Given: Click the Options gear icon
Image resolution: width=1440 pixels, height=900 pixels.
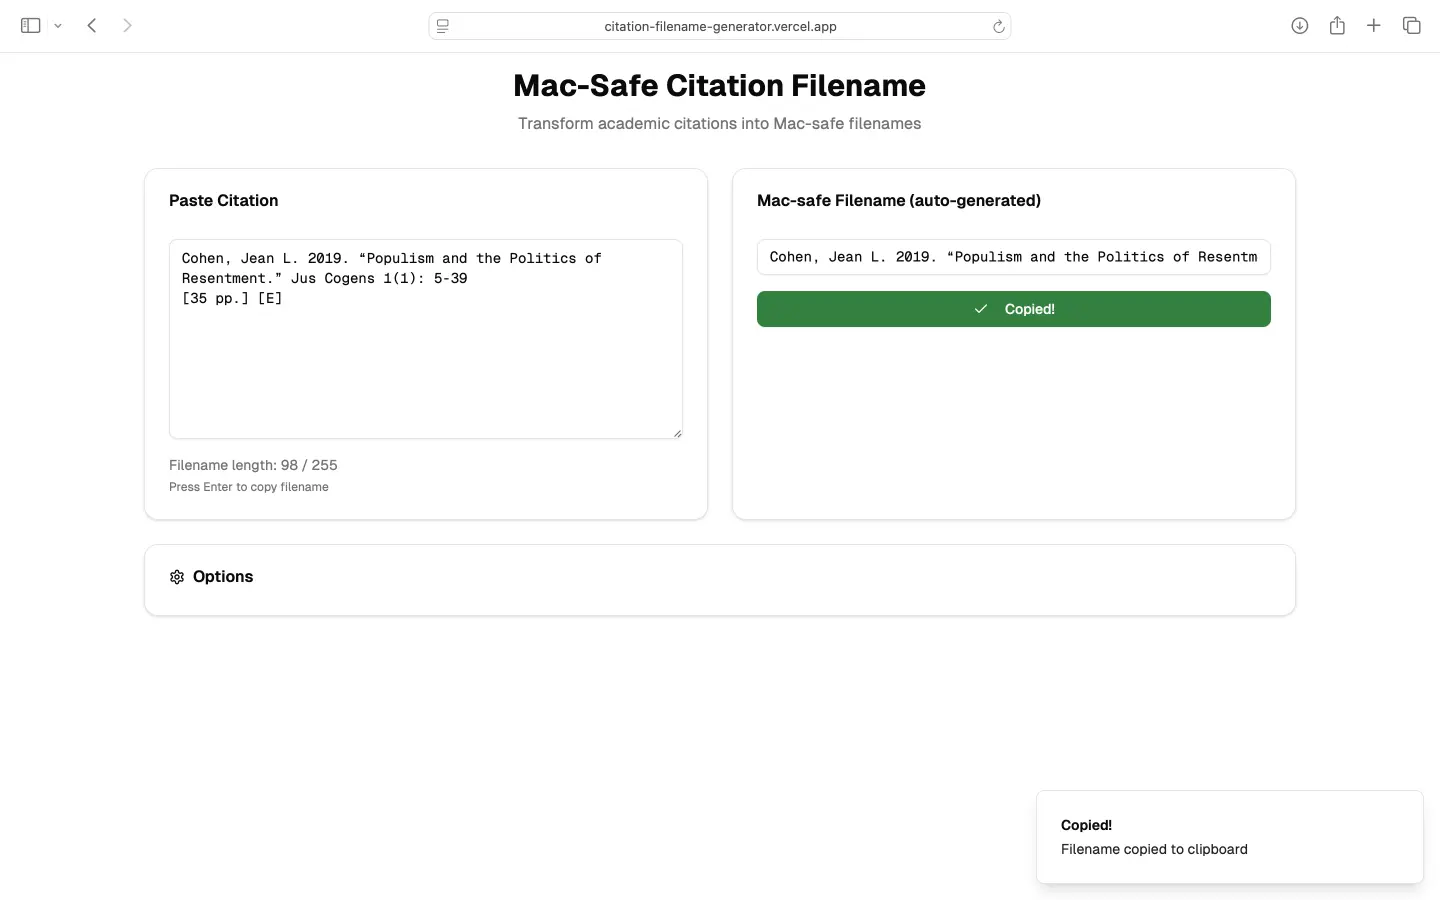Looking at the screenshot, I should pyautogui.click(x=176, y=577).
